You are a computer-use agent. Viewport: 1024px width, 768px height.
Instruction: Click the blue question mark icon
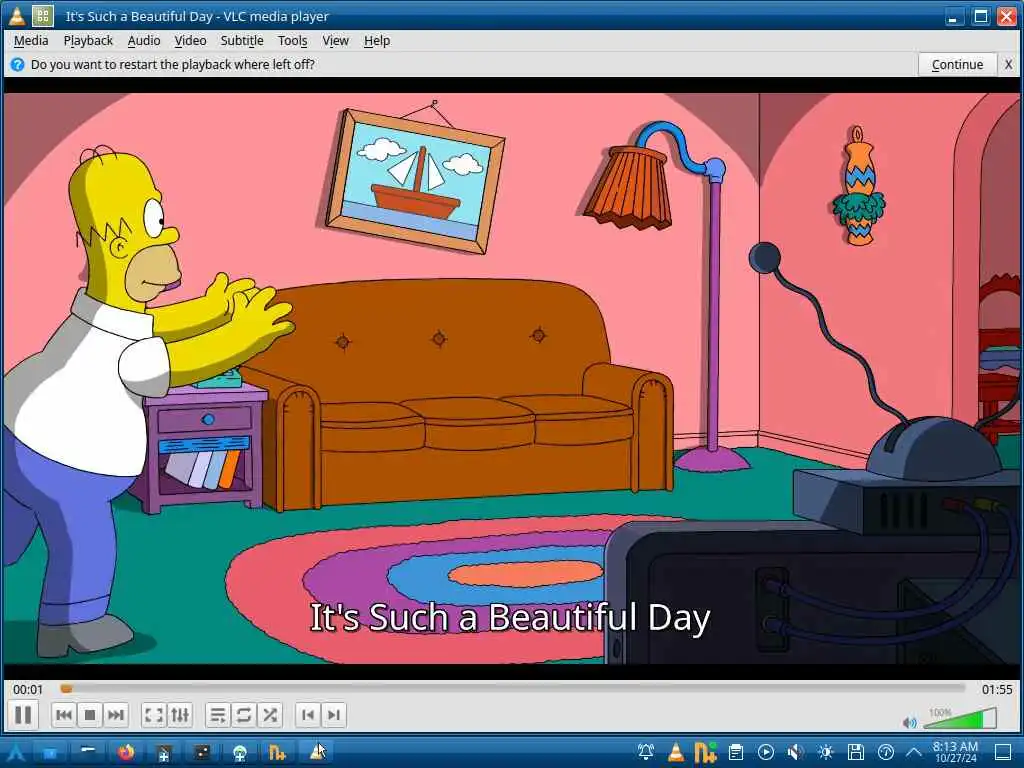(18, 65)
